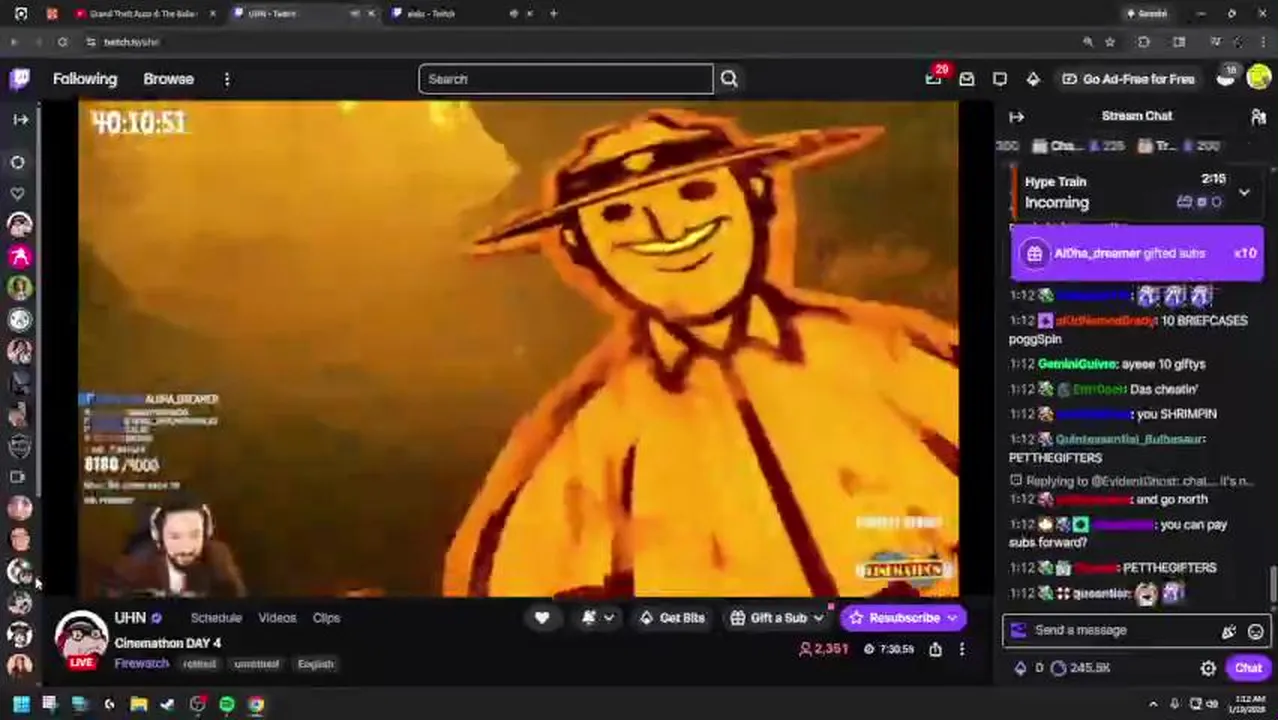Collapse the Stream Chat panel
This screenshot has width=1278, height=720.
(x=1017, y=117)
